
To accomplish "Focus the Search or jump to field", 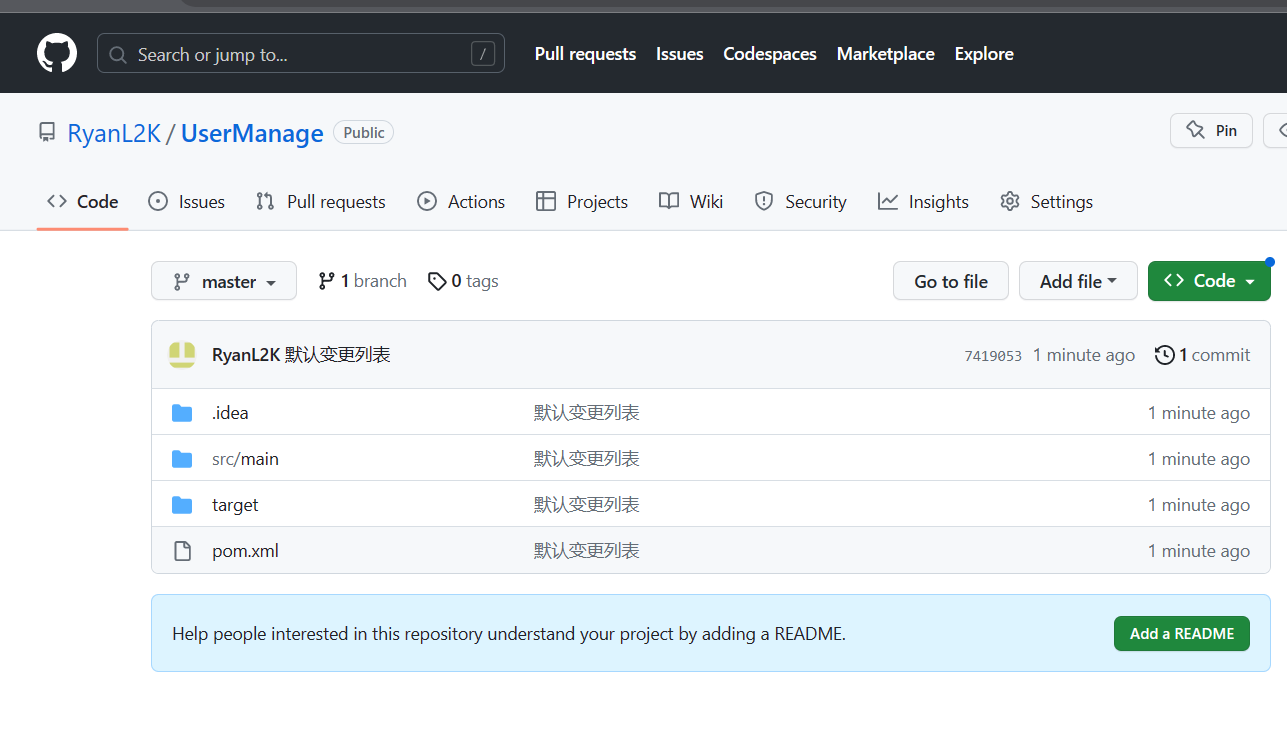I will (301, 54).
